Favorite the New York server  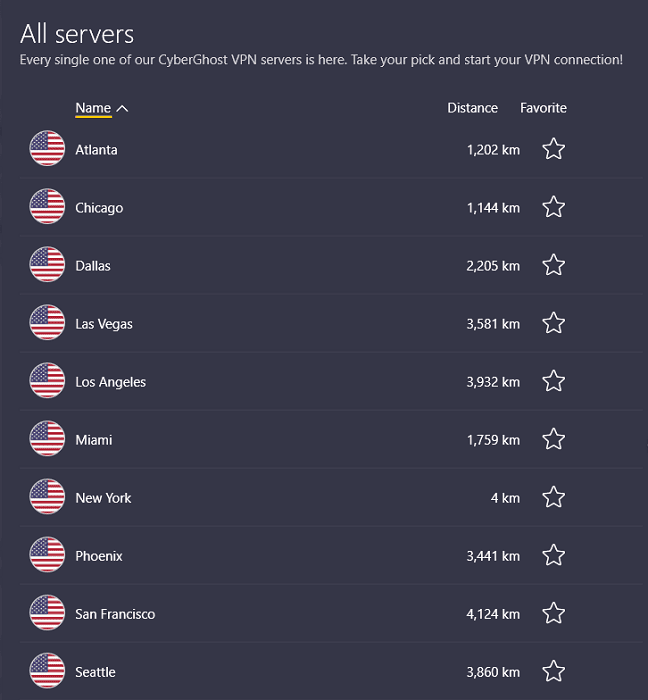[x=553, y=497]
